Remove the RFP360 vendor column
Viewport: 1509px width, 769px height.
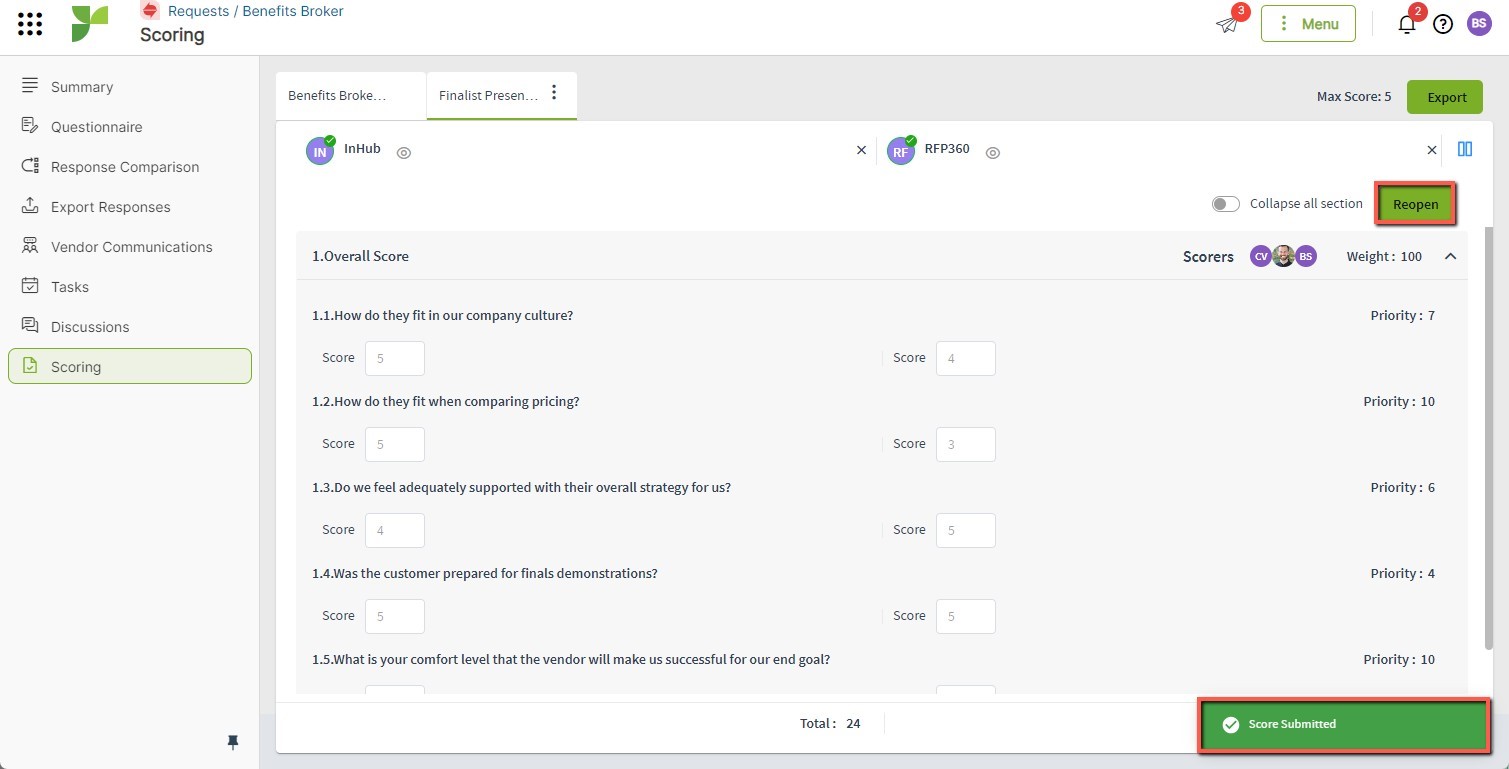pos(1432,150)
